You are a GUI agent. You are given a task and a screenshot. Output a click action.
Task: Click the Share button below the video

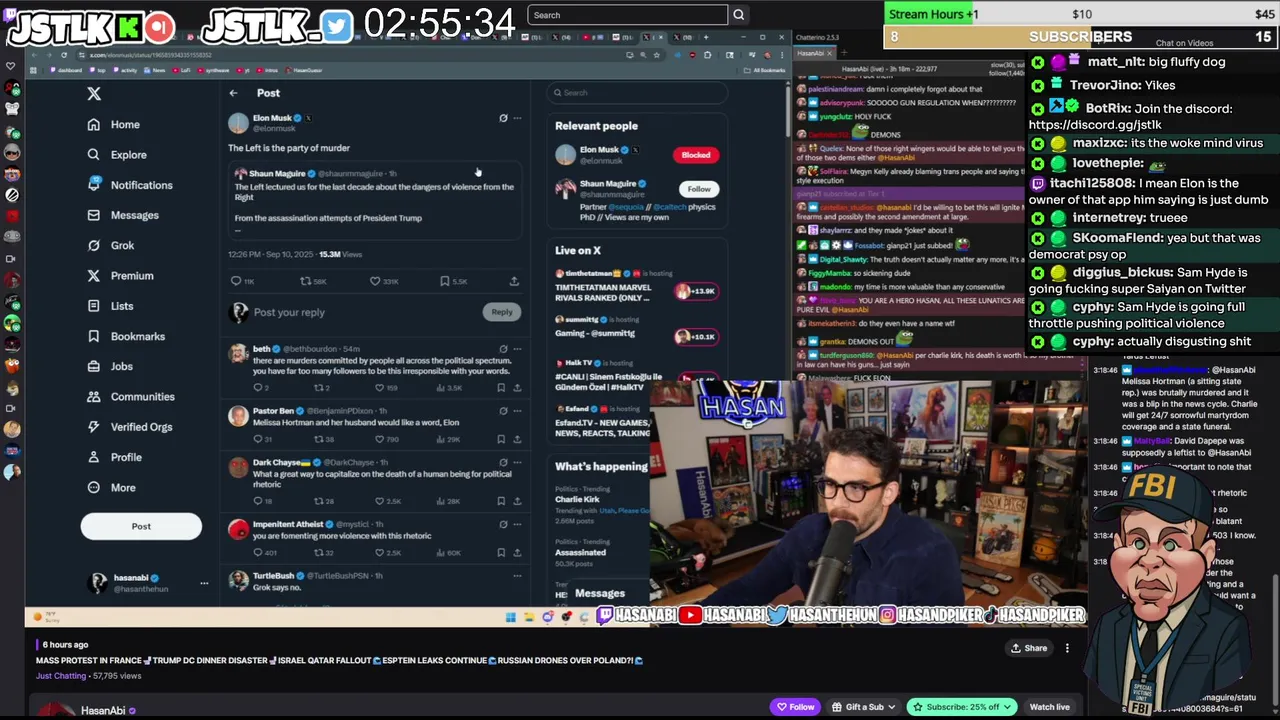[1029, 648]
